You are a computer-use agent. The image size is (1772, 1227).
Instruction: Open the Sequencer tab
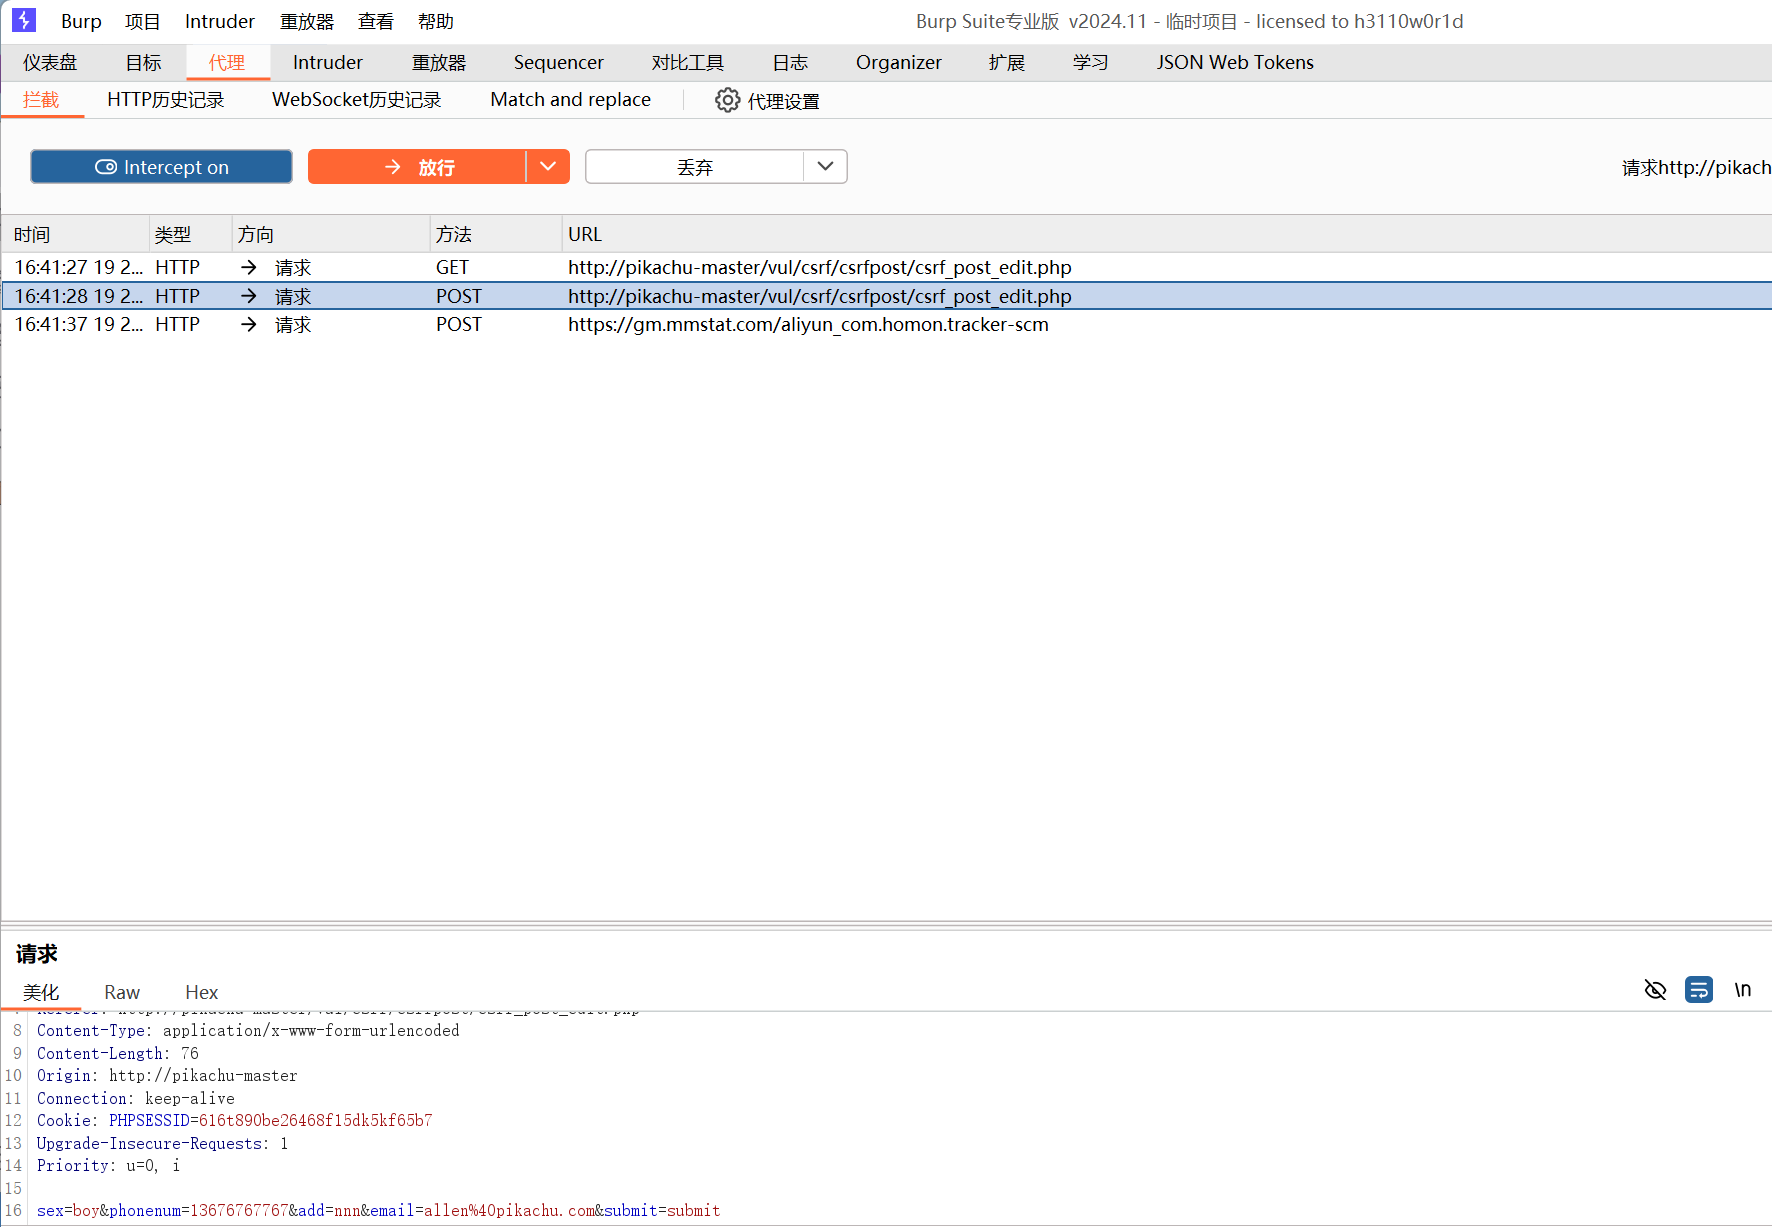pos(559,62)
